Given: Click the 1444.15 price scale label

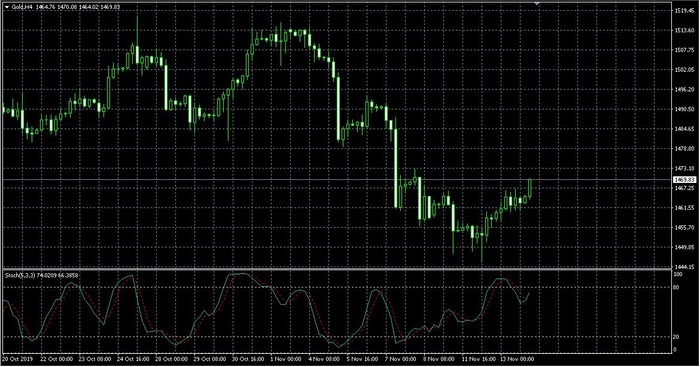Looking at the screenshot, I should pos(684,267).
